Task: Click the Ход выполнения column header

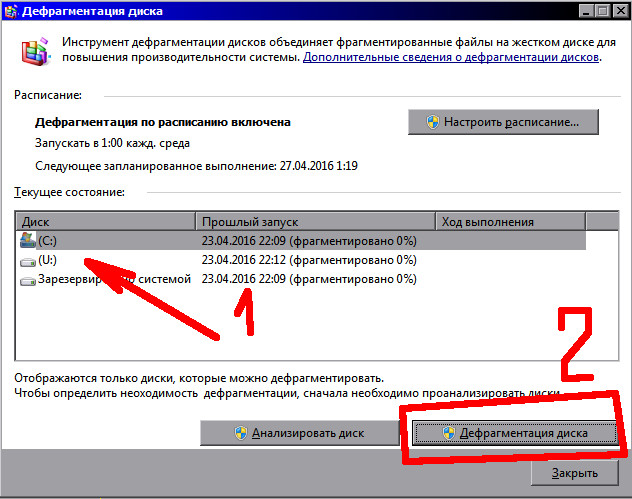Action: click(510, 221)
